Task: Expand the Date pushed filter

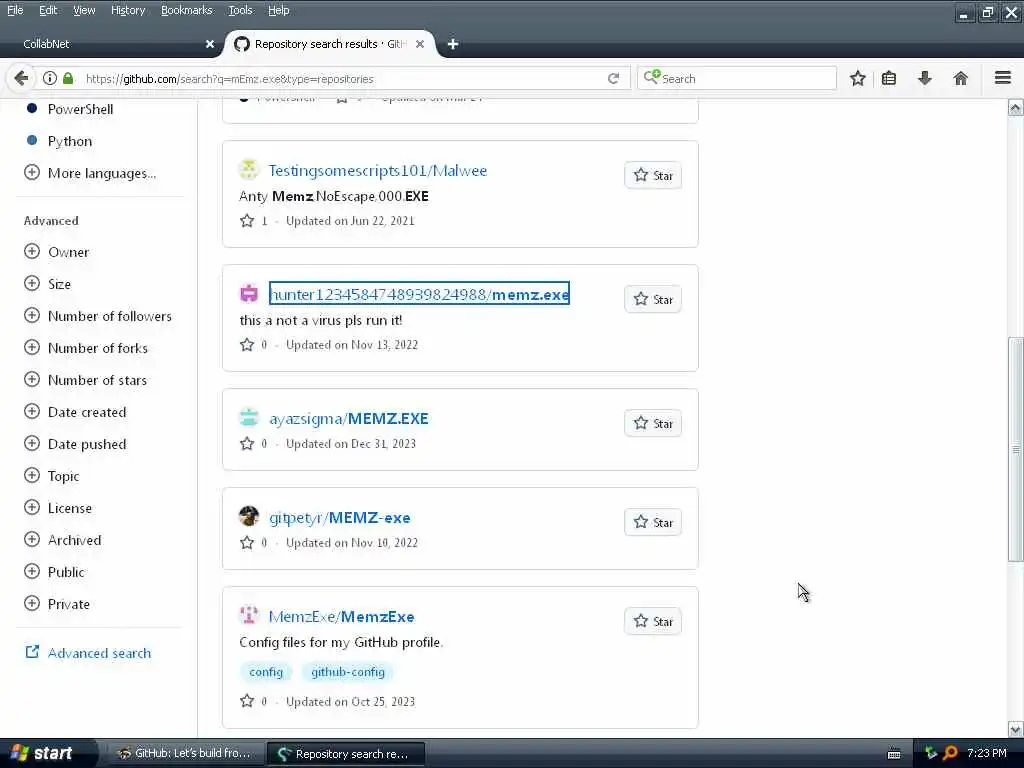Action: [75, 444]
